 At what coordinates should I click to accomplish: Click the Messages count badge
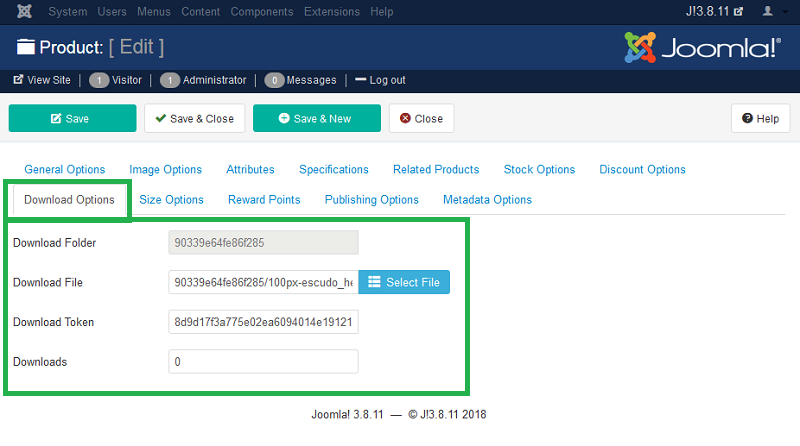[274, 80]
